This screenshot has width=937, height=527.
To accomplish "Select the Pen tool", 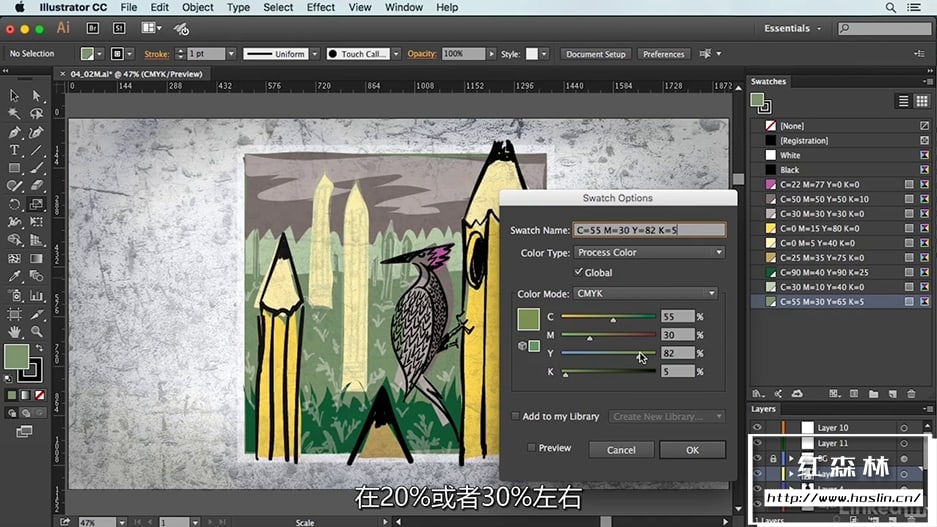I will (14, 132).
